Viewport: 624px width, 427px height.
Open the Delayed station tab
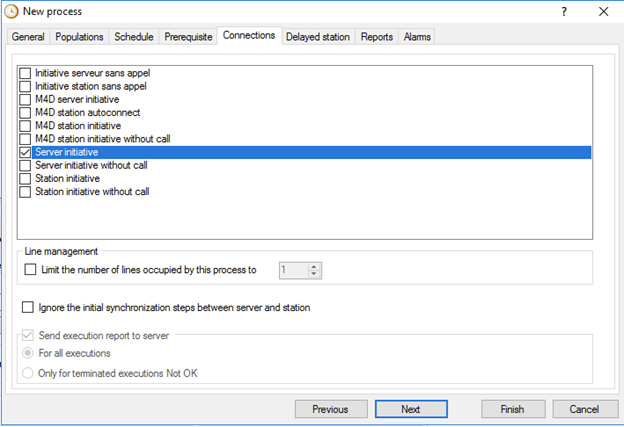coord(318,37)
